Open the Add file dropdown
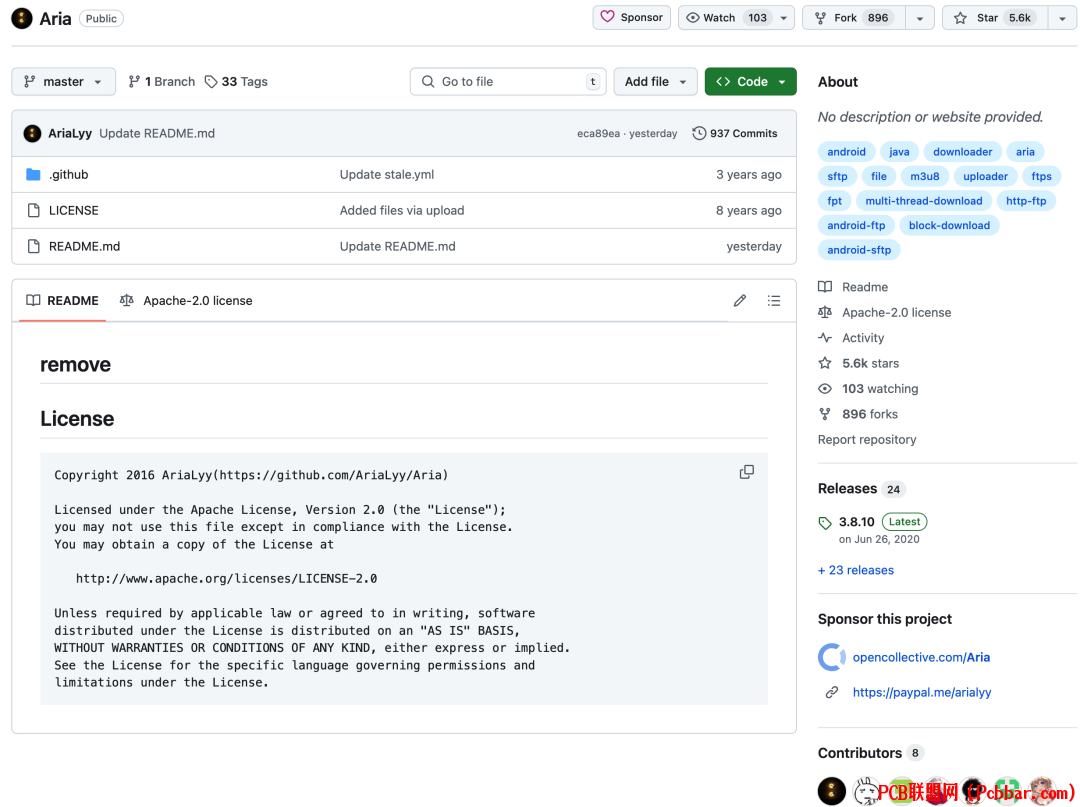The height and width of the screenshot is (807, 1080). click(655, 81)
